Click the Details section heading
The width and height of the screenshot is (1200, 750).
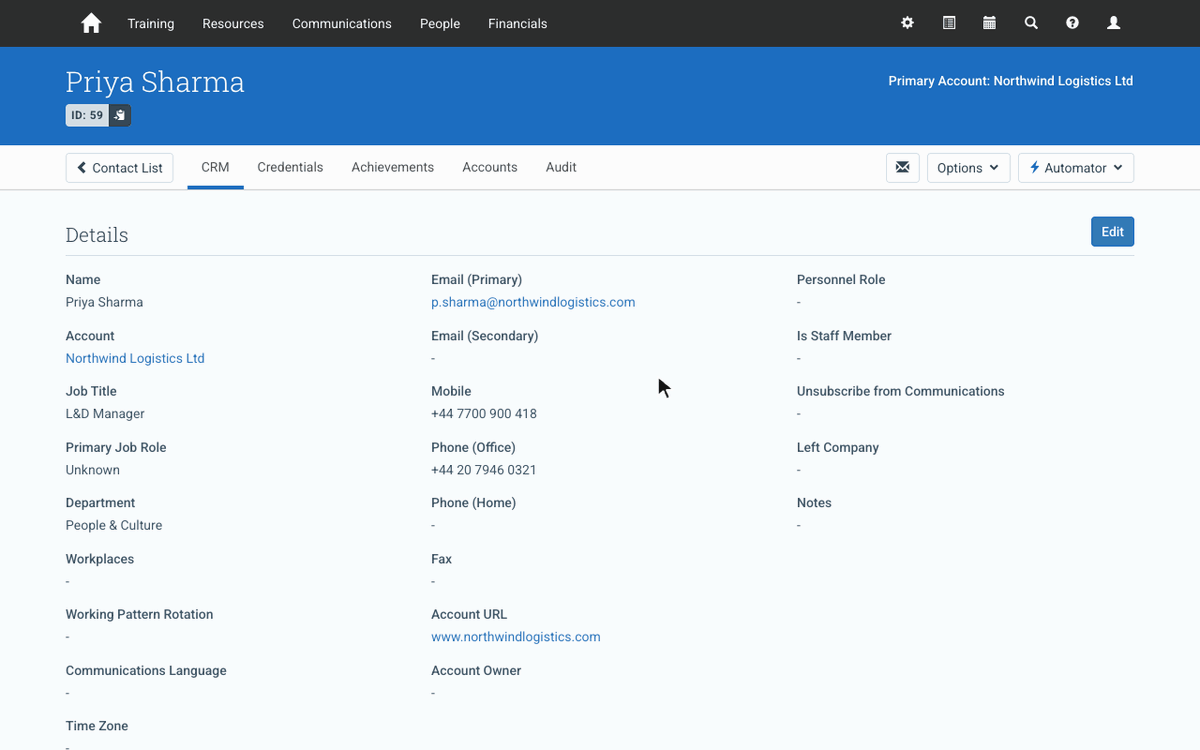tap(97, 235)
